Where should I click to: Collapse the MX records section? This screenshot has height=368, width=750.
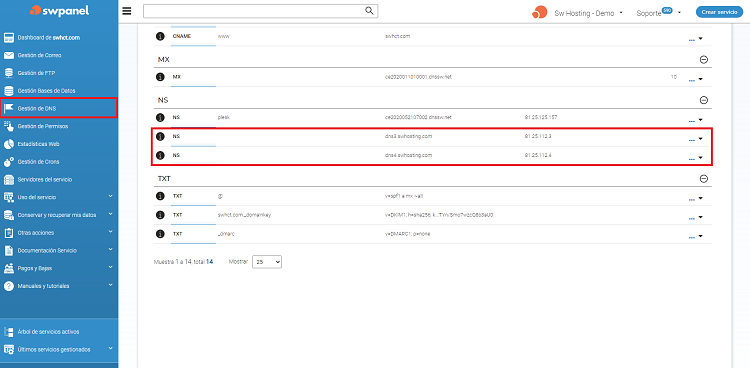(x=703, y=60)
